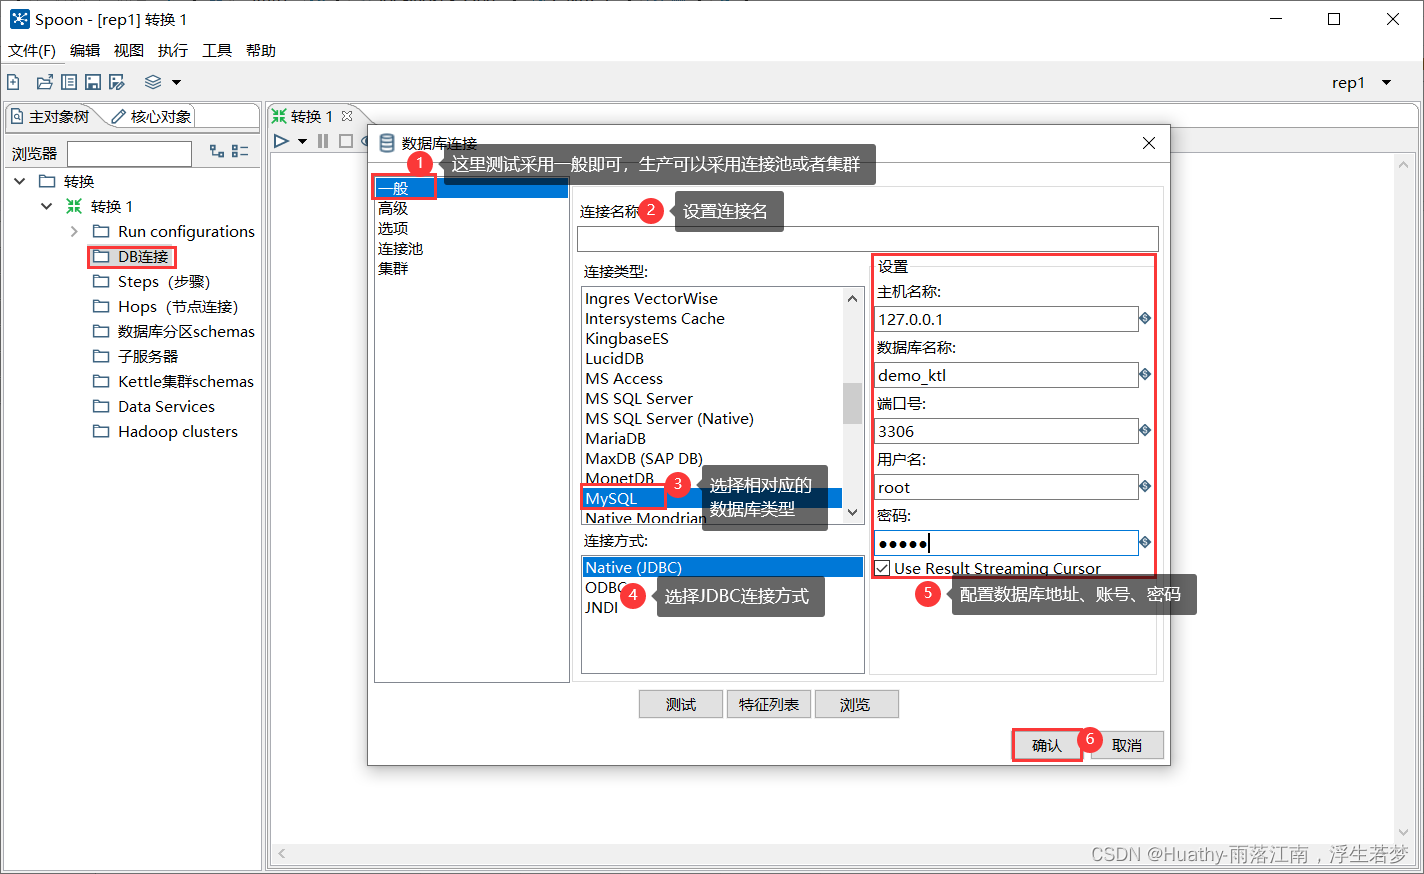1424x874 pixels.
Task: Choose Ingres VectorWise connection type
Action: [651, 298]
